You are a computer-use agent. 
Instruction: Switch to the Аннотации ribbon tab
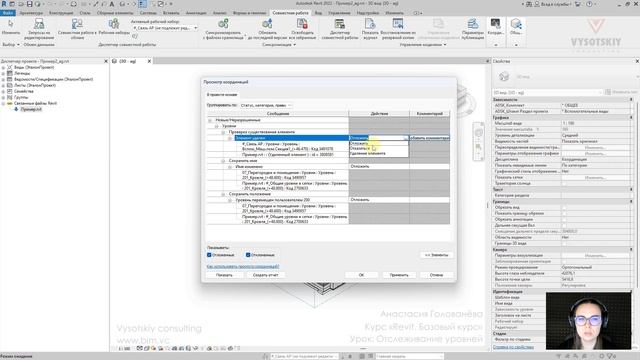tap(196, 13)
